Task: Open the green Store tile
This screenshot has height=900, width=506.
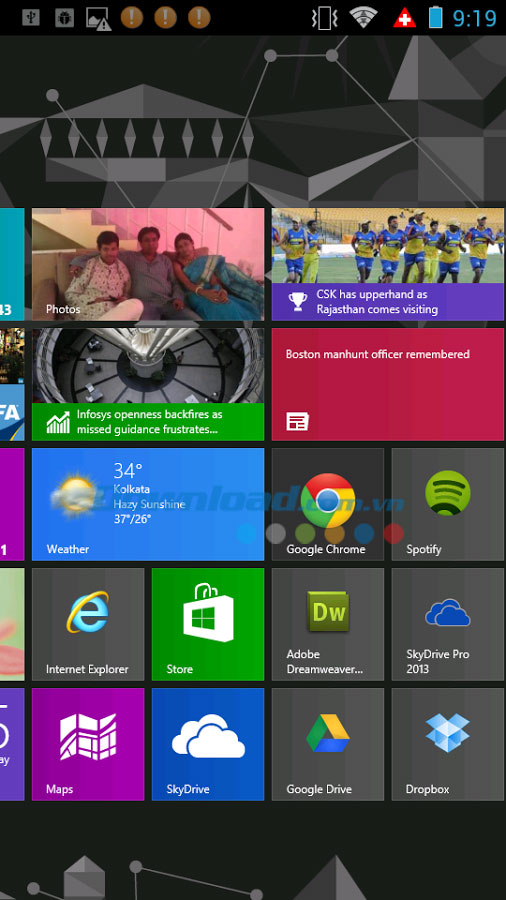Action: pos(208,624)
